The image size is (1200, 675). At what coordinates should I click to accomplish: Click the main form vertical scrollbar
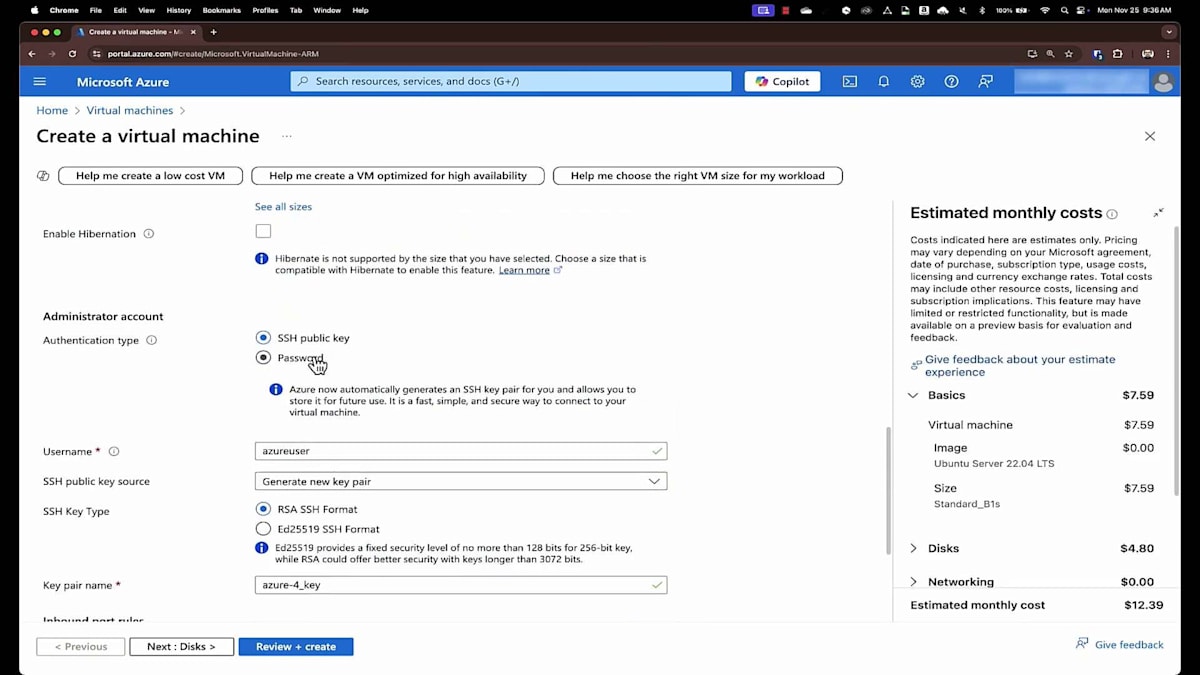(887, 490)
